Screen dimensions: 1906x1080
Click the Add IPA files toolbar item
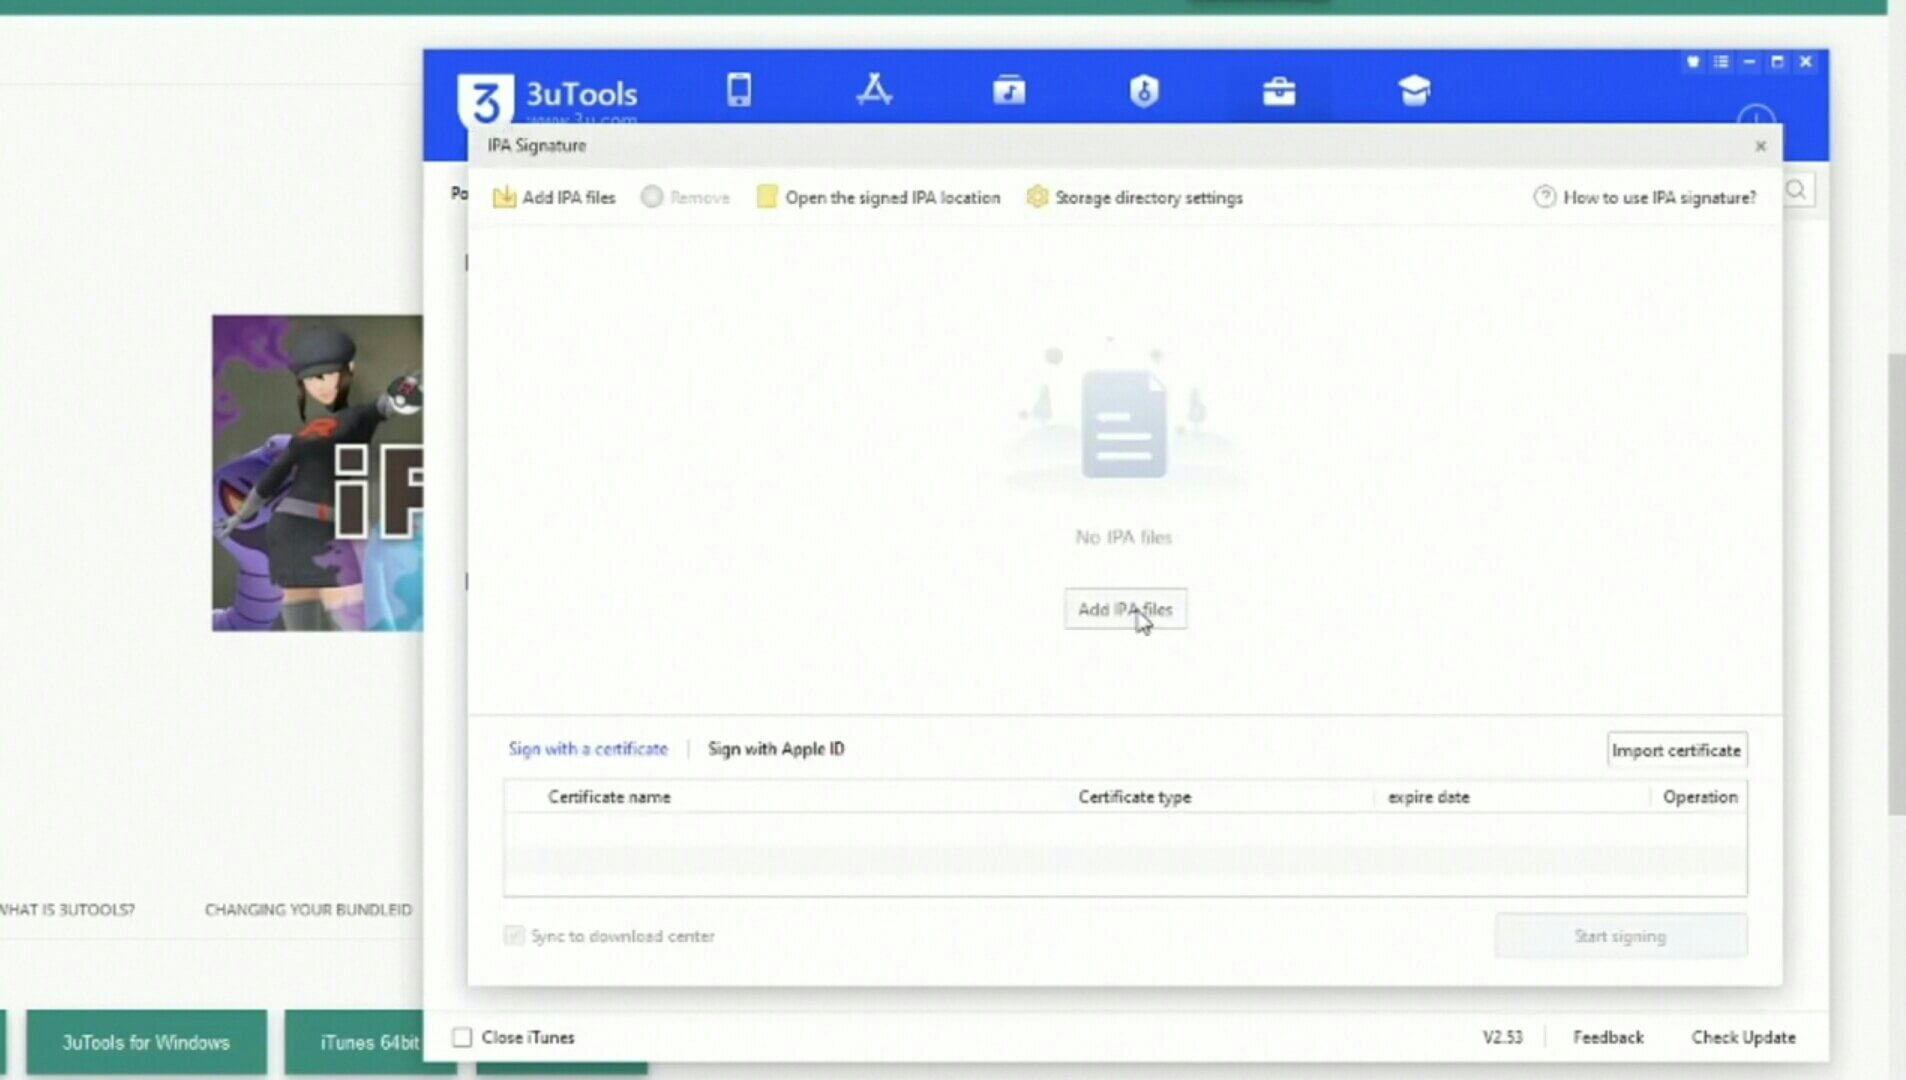(554, 198)
